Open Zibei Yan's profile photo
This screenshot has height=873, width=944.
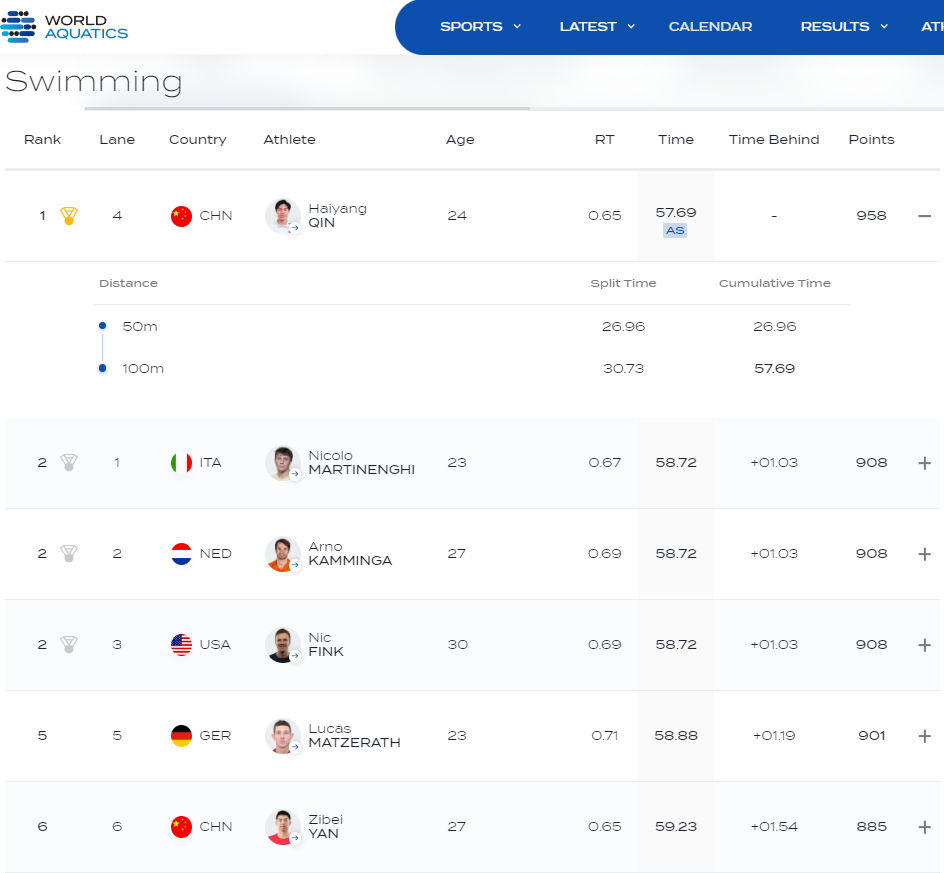coord(282,826)
